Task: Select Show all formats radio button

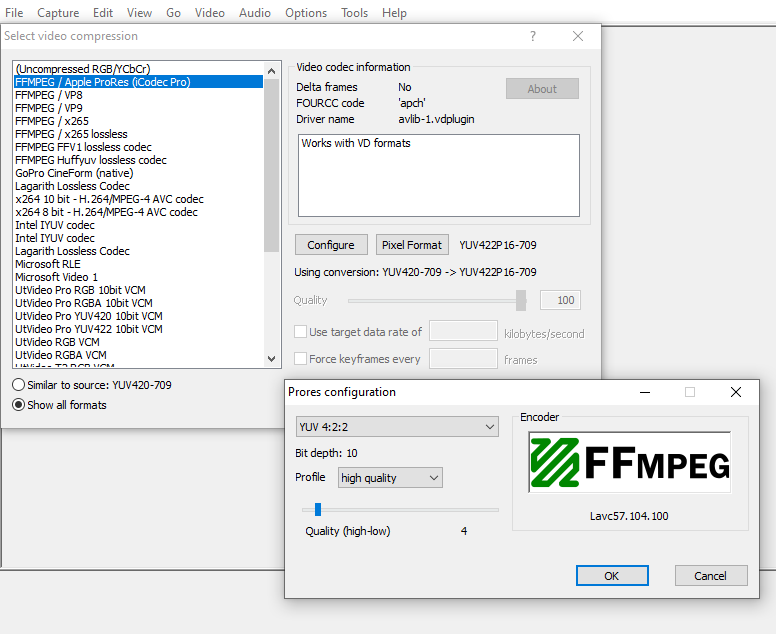Action: pyautogui.click(x=18, y=405)
